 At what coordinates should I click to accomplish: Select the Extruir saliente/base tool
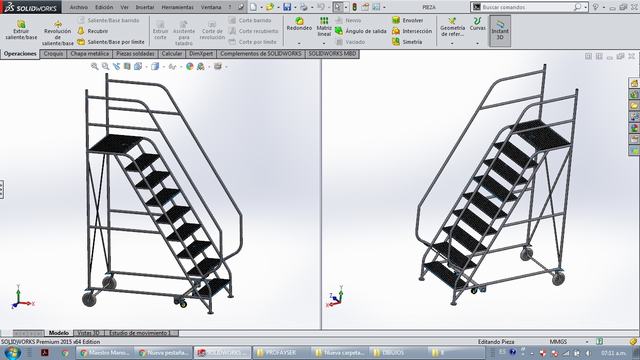point(21,29)
